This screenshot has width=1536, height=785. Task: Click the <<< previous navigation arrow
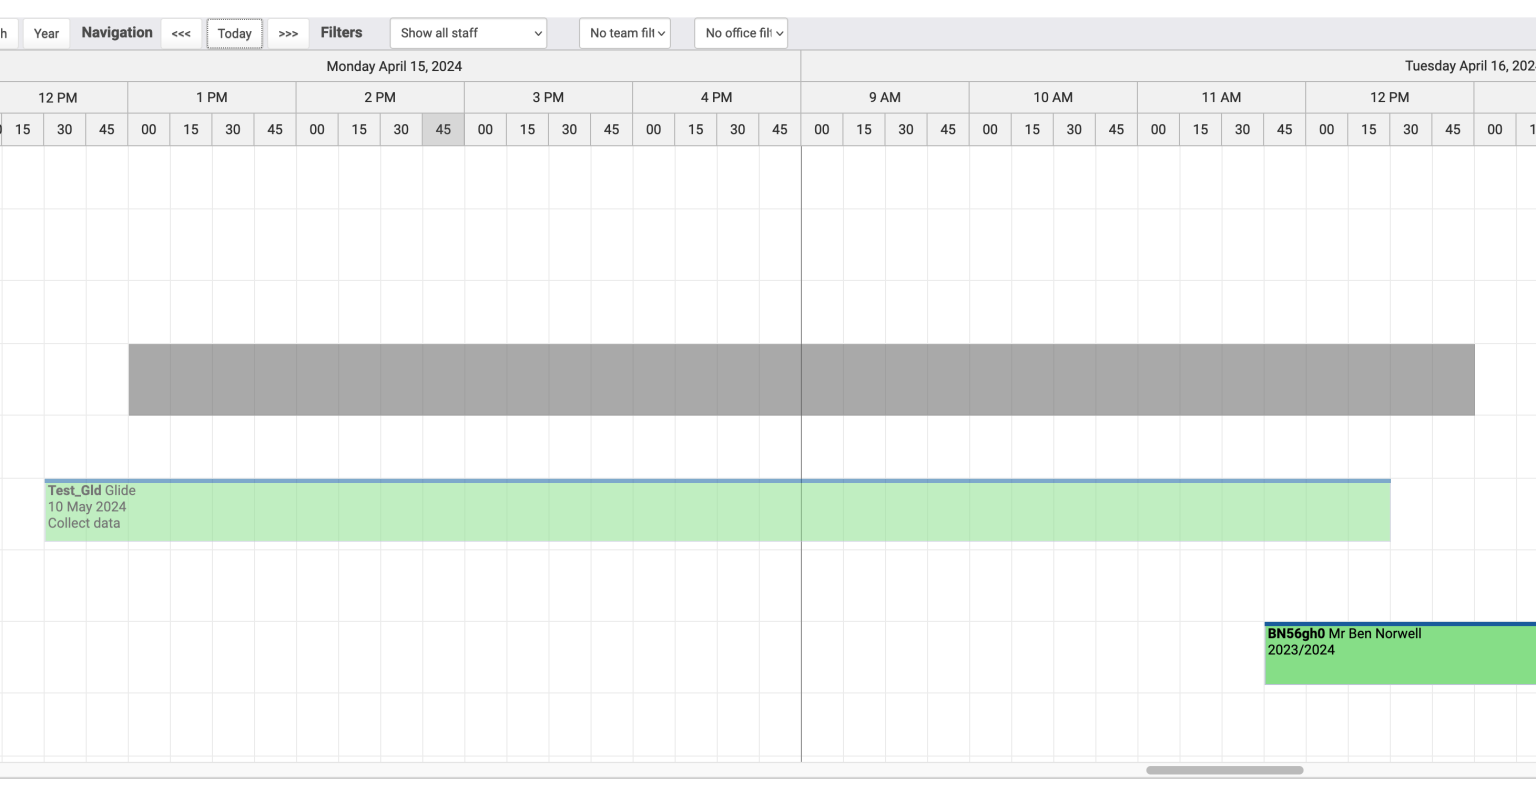coord(181,33)
